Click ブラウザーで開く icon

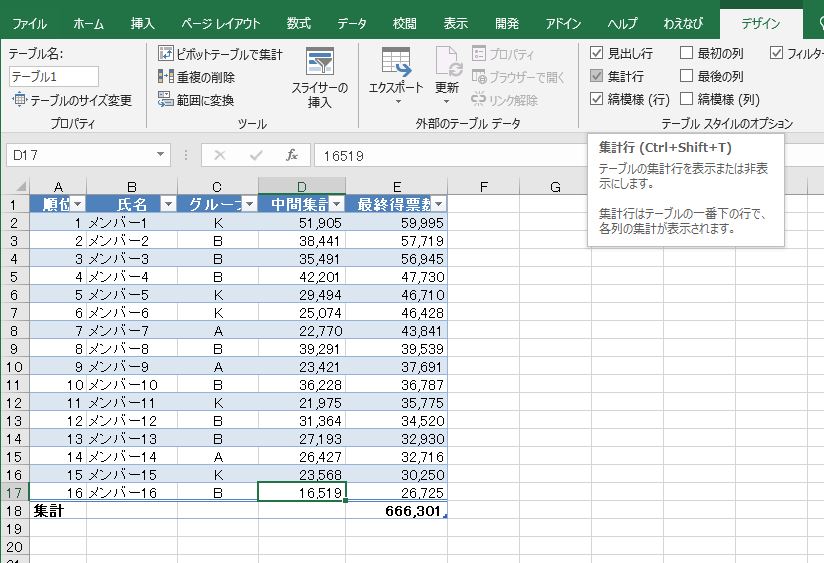[479, 77]
